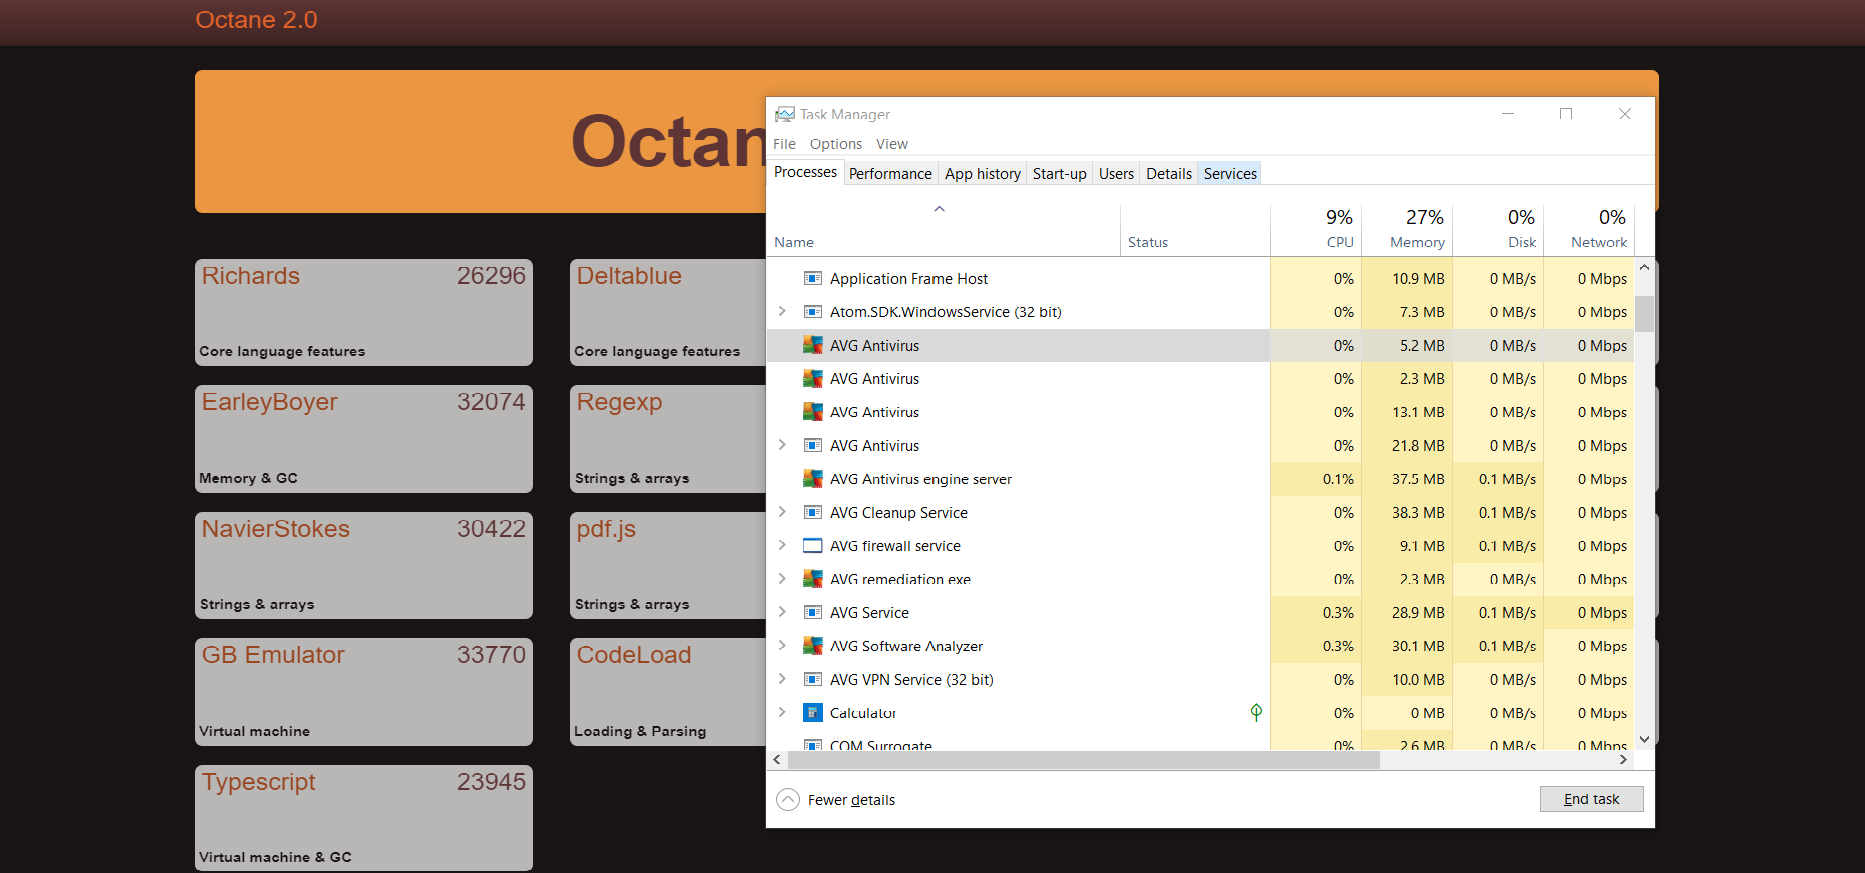Click the NavierStokes benchmark card in Octane
This screenshot has width=1865, height=873.
tap(364, 566)
